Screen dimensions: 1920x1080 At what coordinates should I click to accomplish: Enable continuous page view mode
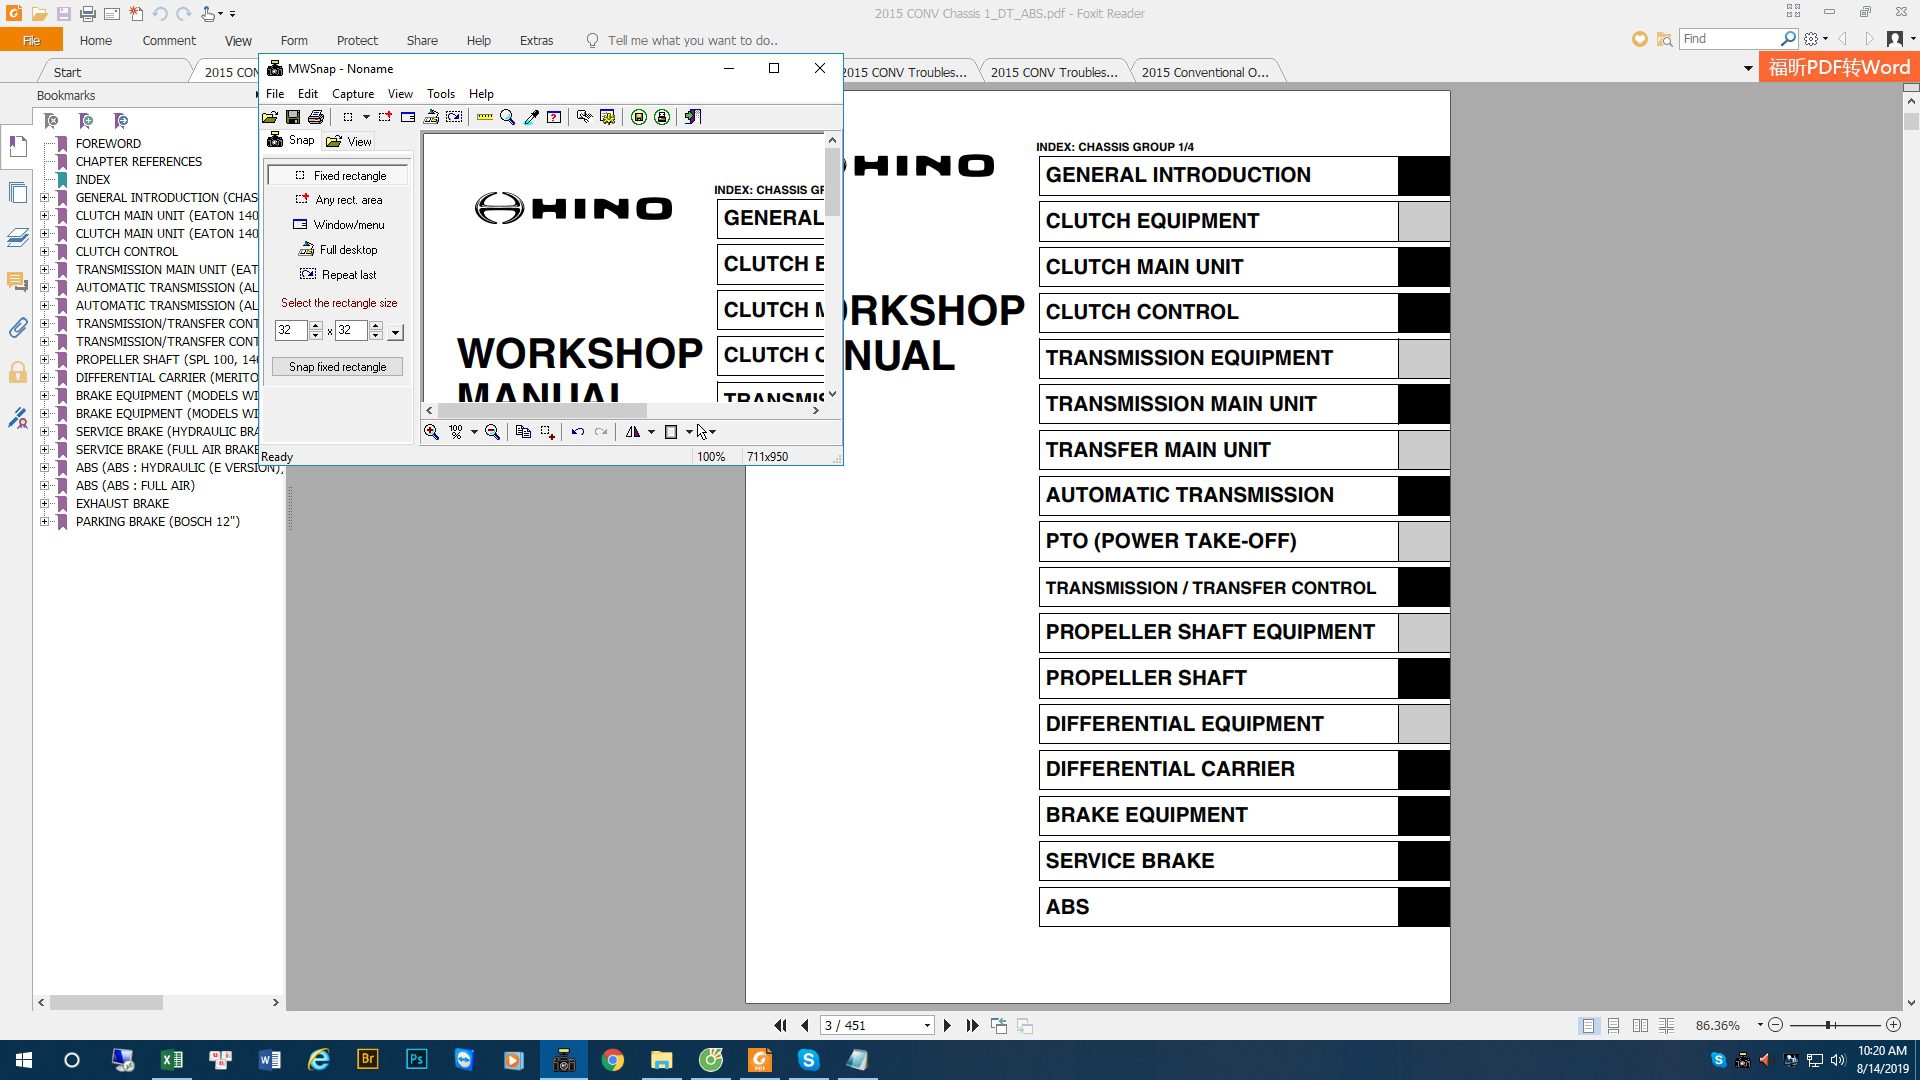coord(1614,1025)
